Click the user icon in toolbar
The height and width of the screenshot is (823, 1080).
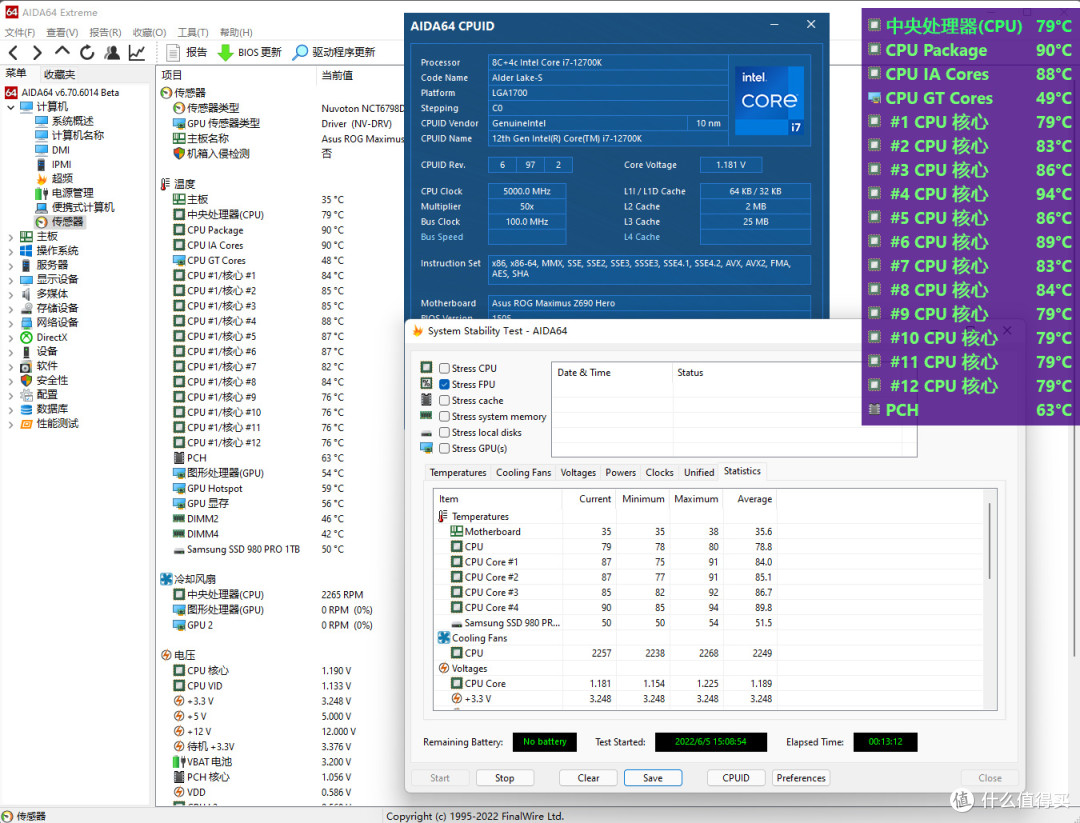pos(112,52)
